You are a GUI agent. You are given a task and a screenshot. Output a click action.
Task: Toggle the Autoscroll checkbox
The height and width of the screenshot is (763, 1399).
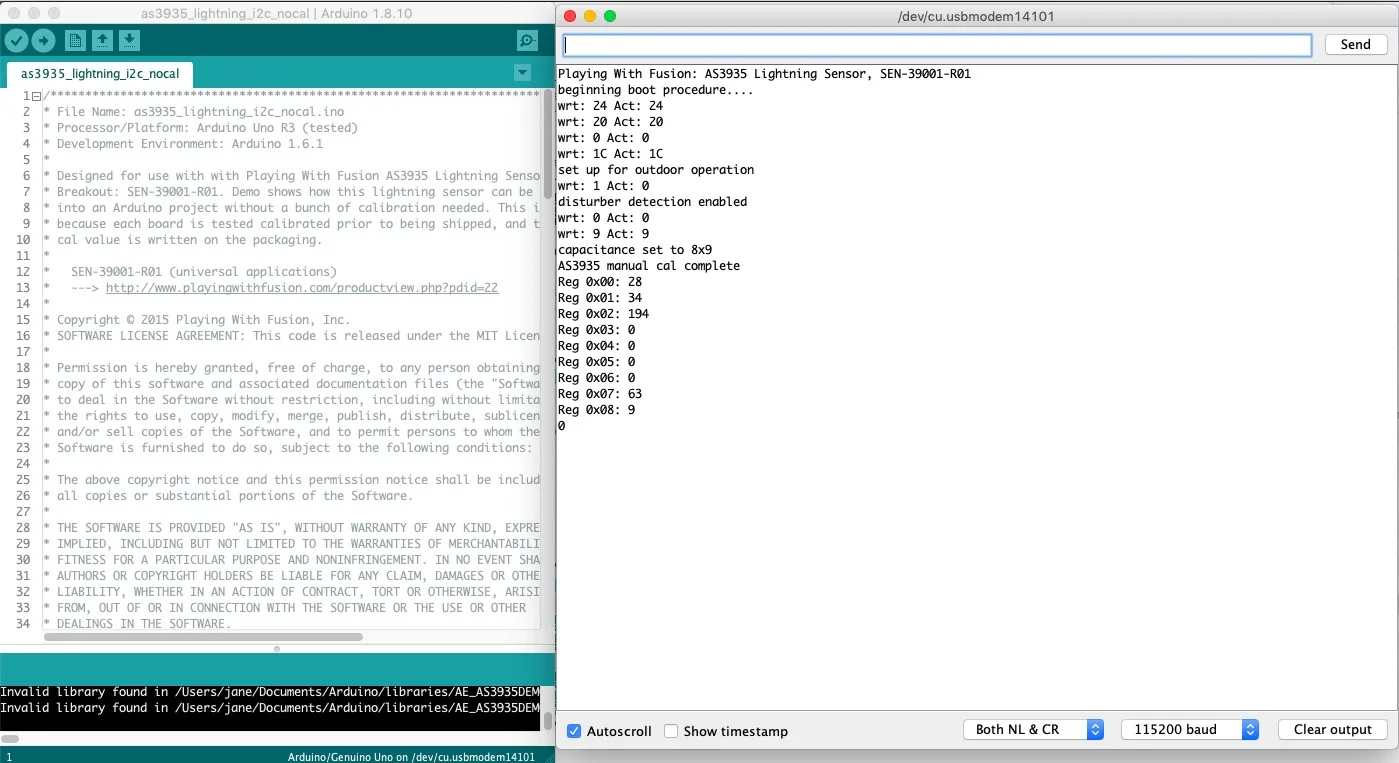574,731
